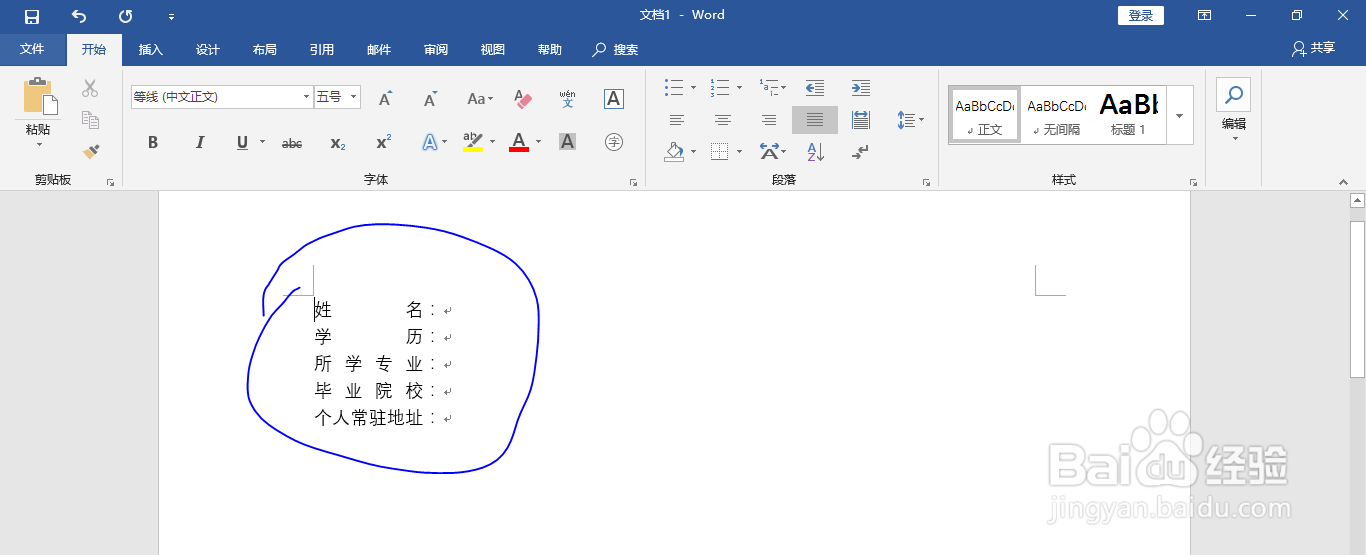Undo the last action

[79, 16]
